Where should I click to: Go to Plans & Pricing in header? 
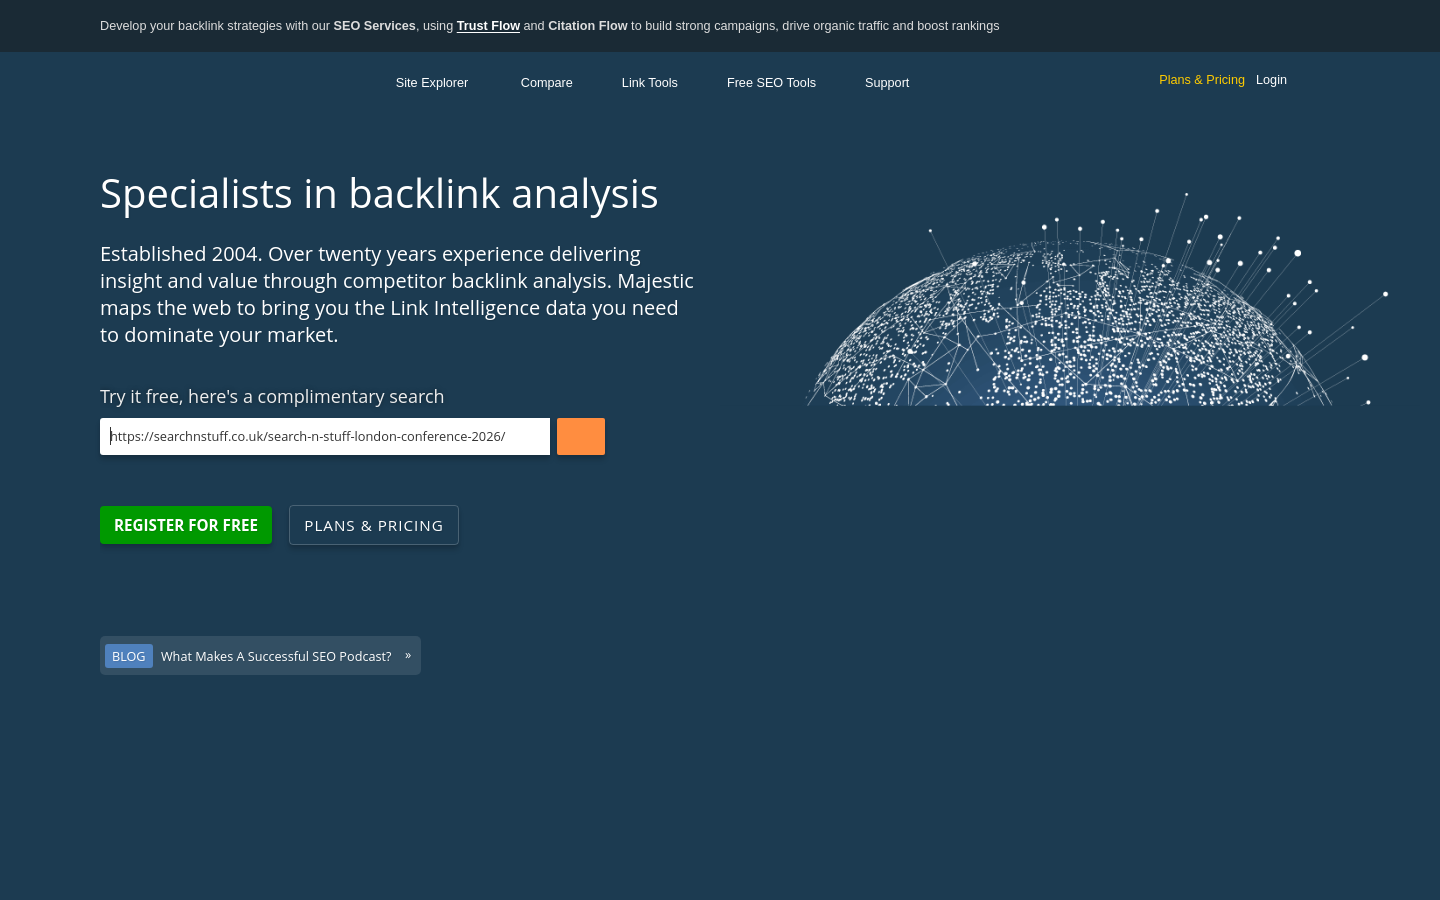tap(1202, 80)
